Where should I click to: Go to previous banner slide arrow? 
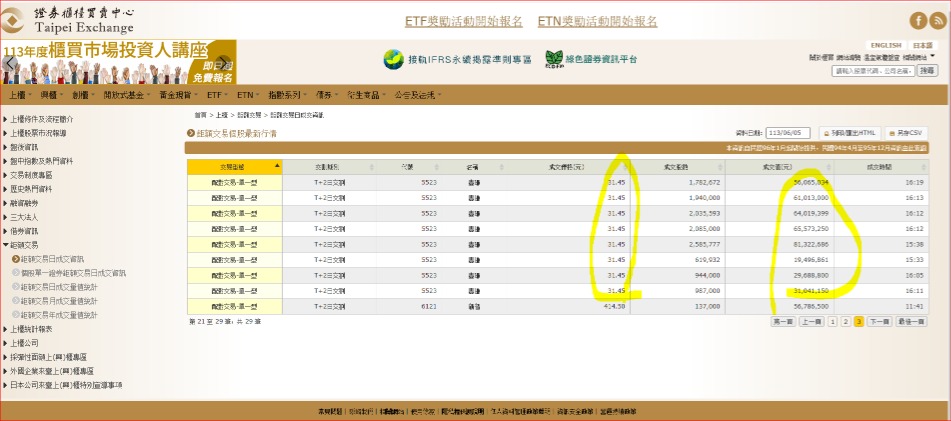(8, 63)
